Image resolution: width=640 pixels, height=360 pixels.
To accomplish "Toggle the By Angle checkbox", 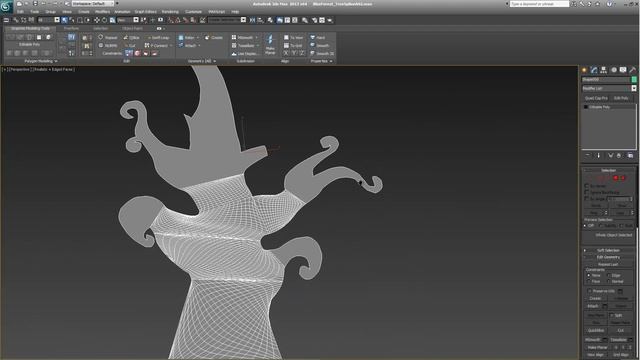I will click(x=587, y=198).
